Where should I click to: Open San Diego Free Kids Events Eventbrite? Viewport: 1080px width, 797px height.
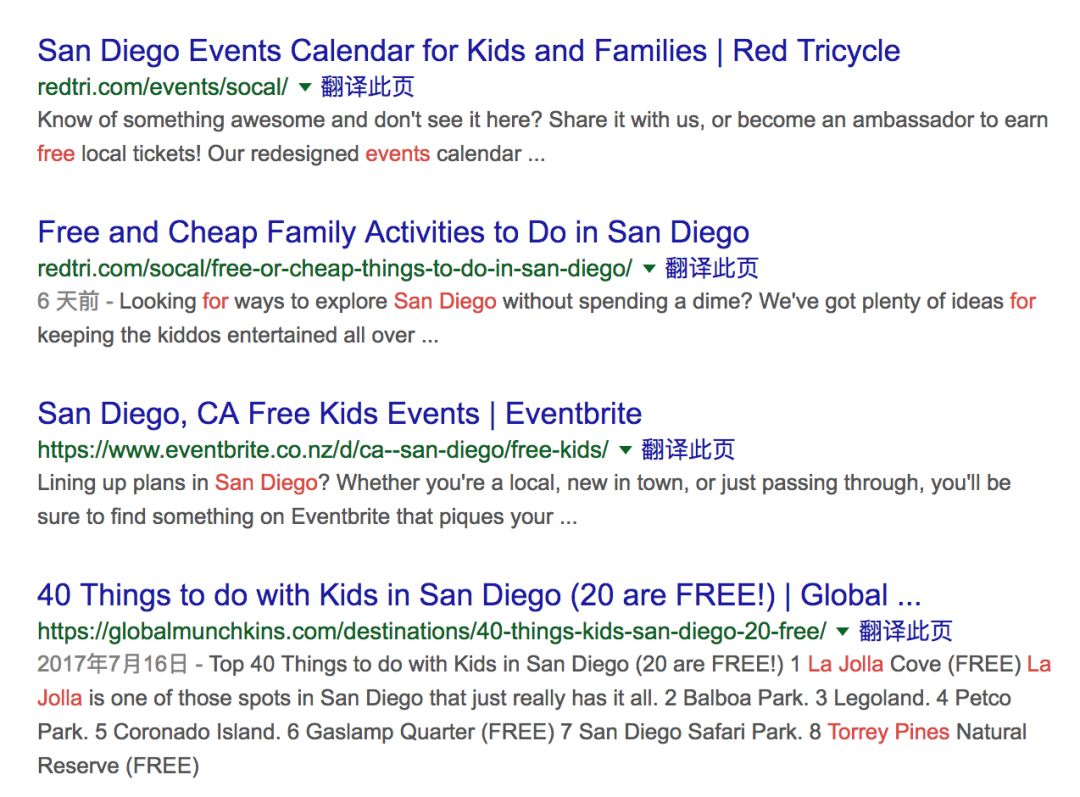340,413
